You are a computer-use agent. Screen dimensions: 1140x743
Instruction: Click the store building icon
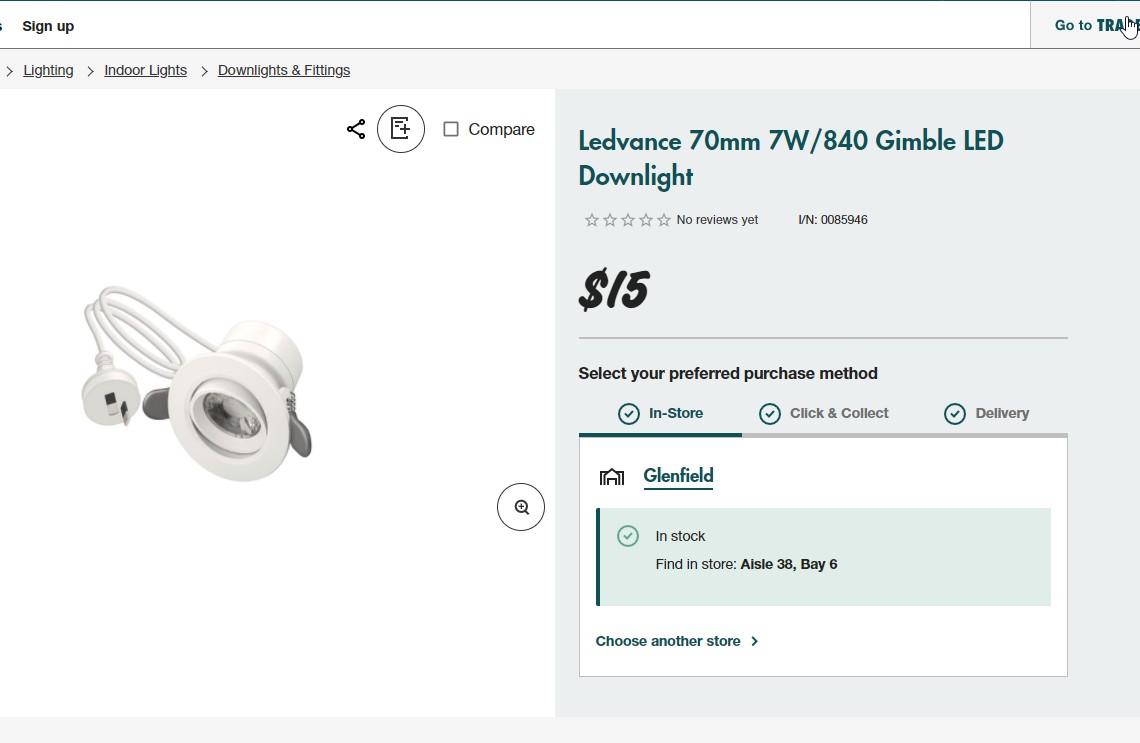(x=612, y=476)
